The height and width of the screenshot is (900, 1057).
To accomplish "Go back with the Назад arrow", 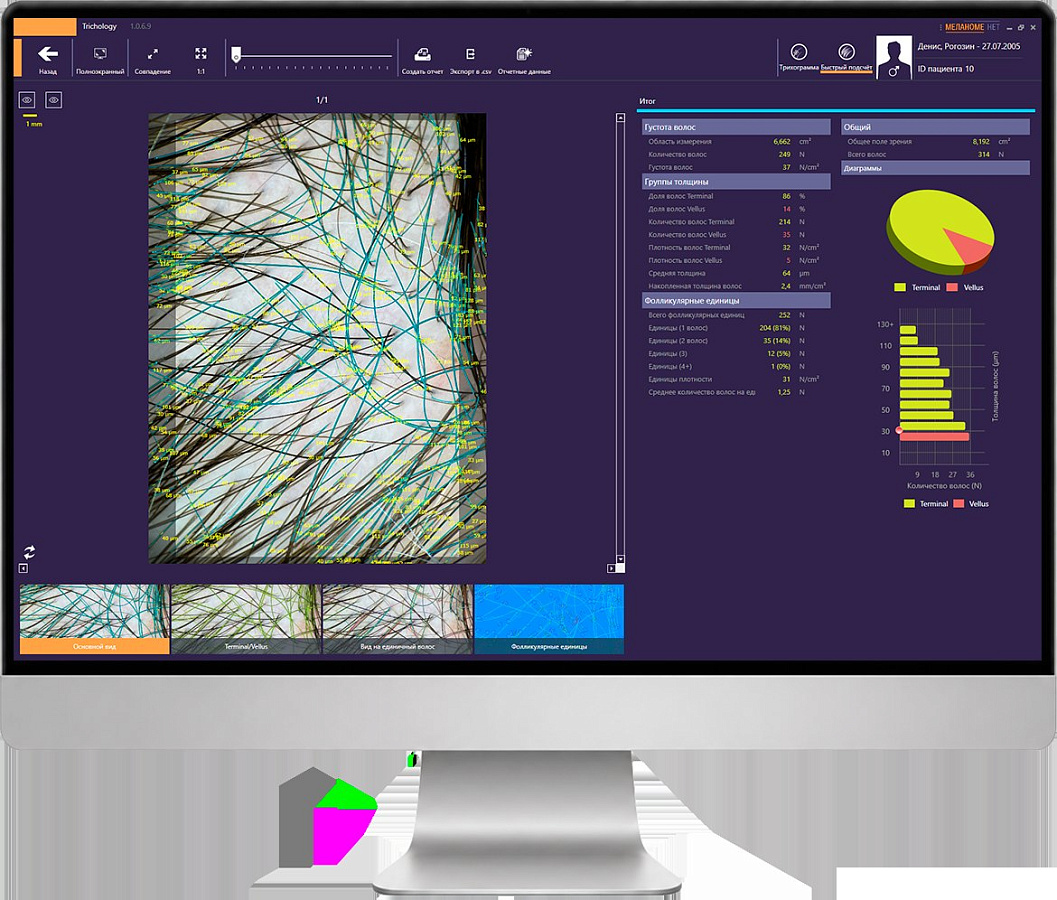I will pos(48,59).
